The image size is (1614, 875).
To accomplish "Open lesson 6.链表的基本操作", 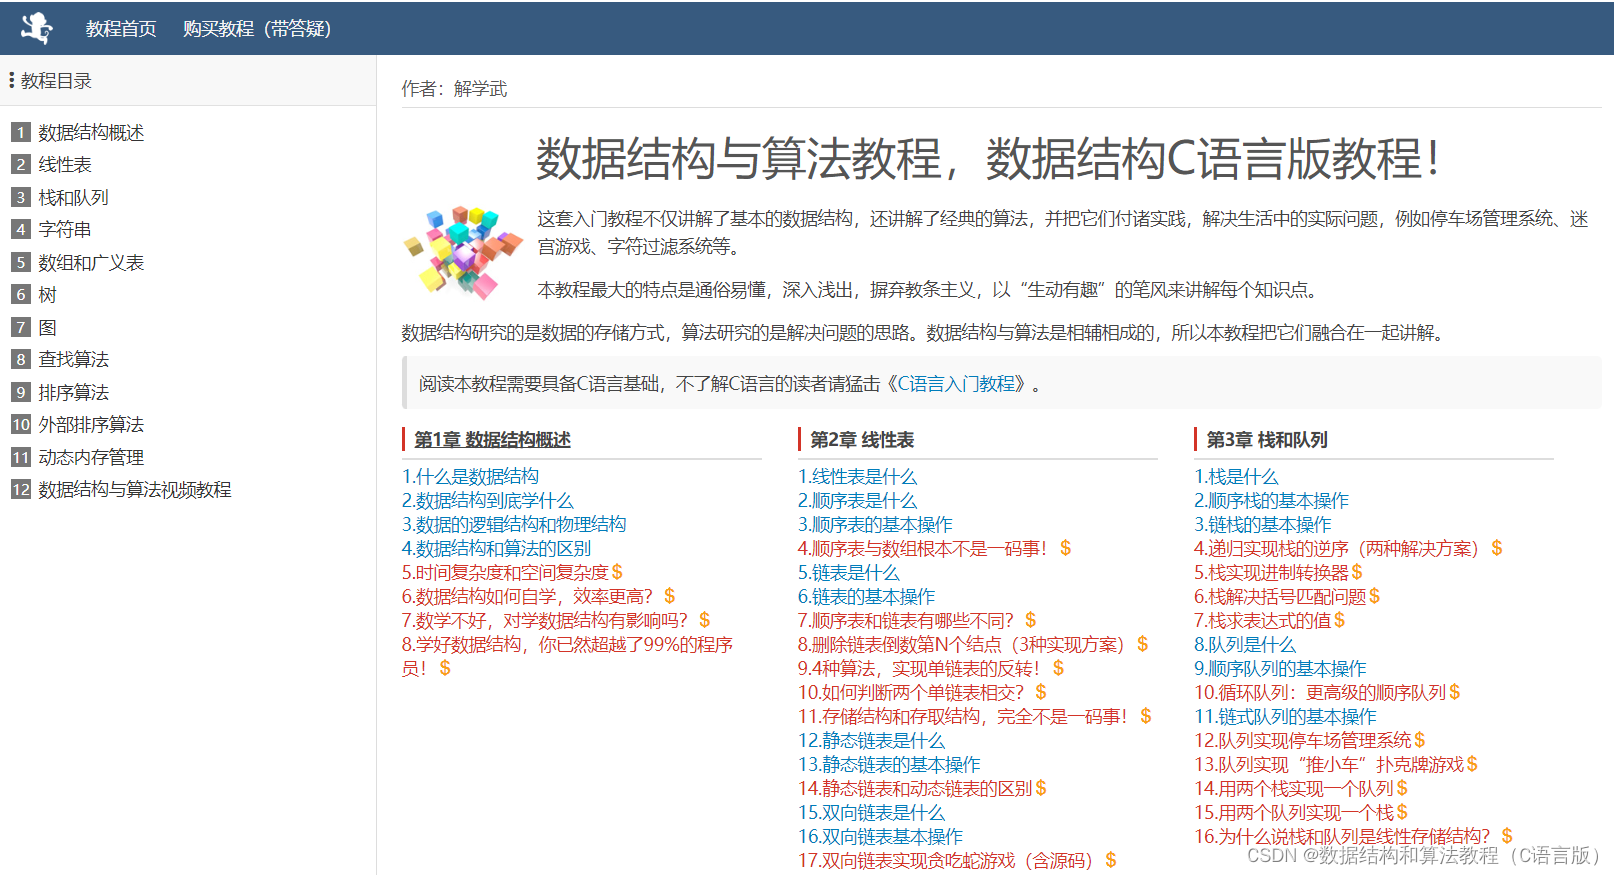I will pyautogui.click(x=866, y=597).
